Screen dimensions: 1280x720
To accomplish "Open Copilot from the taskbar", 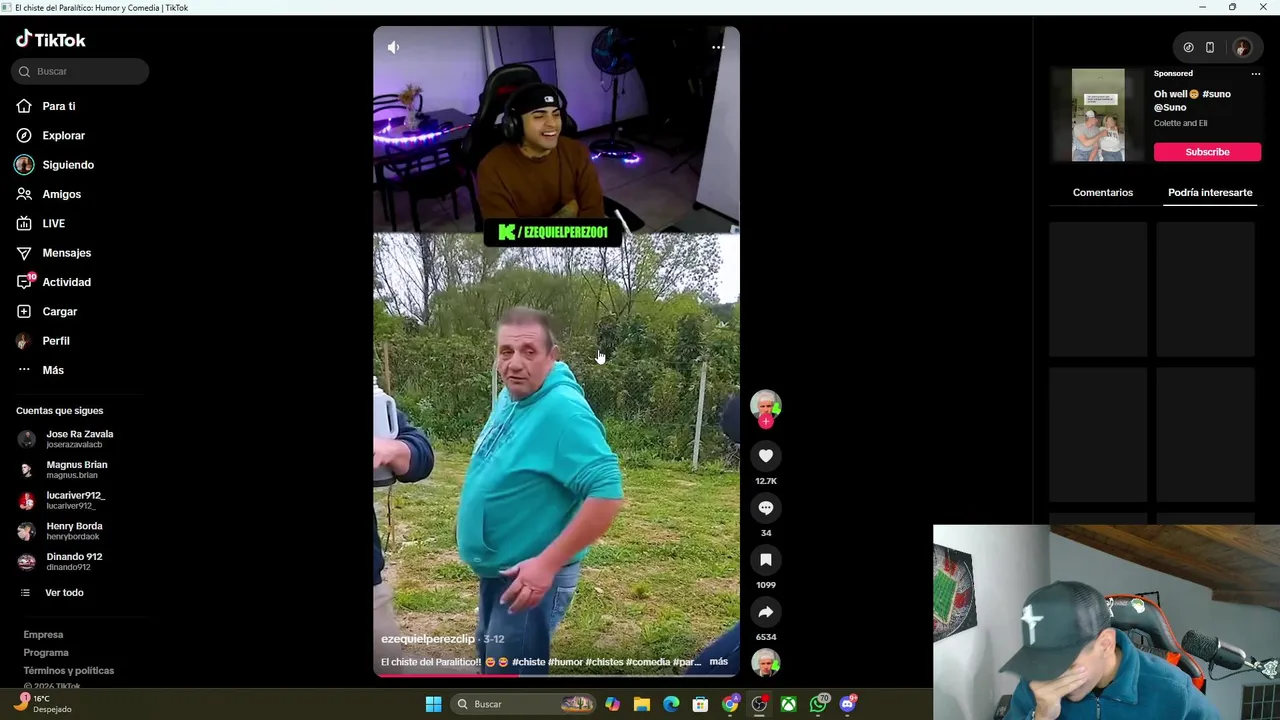I will pyautogui.click(x=612, y=704).
